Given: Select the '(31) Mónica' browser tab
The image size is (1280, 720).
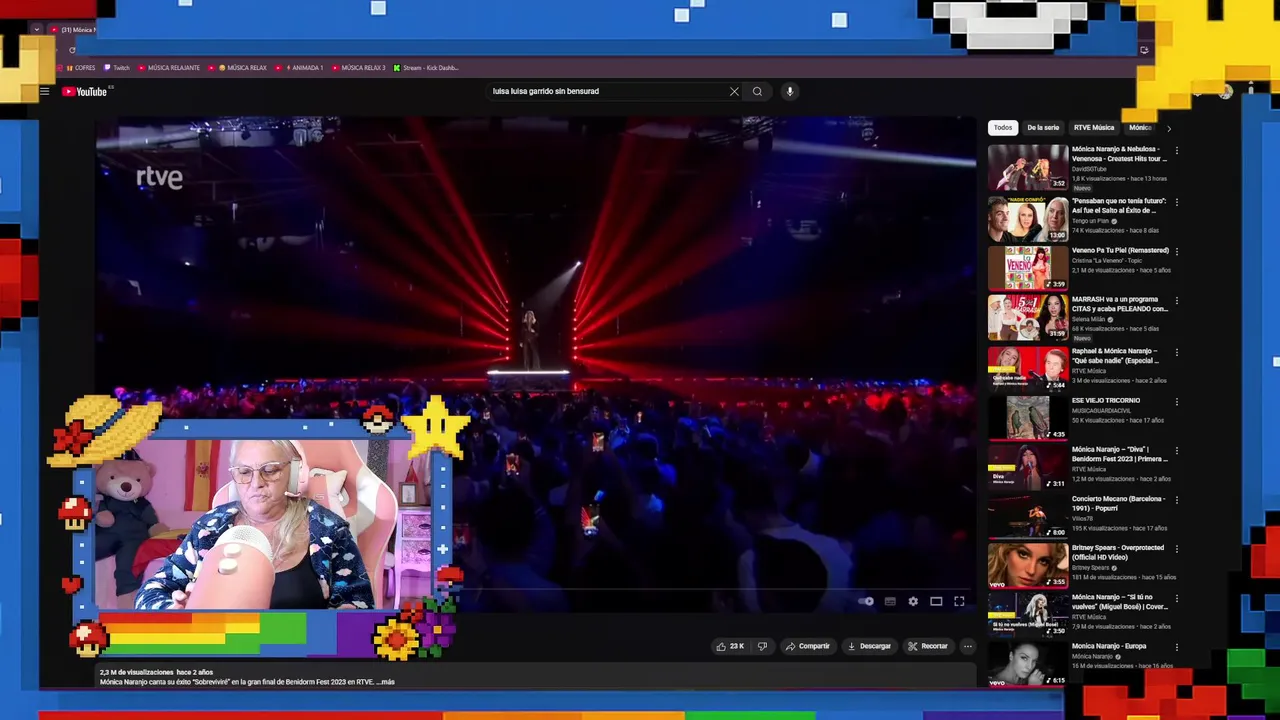Looking at the screenshot, I should point(73,30).
